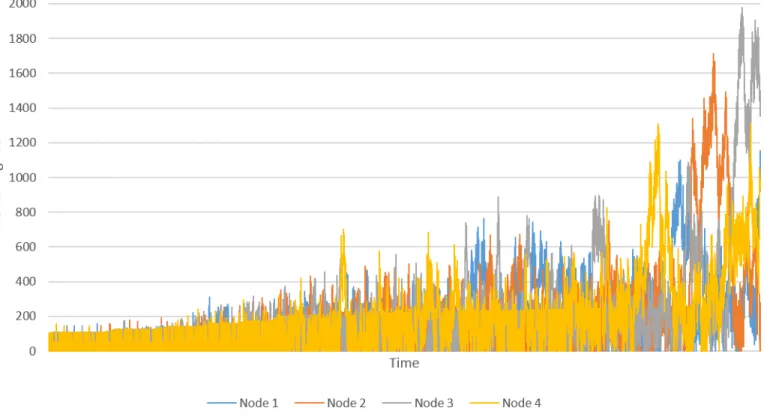Click the 1000 y-axis label
This screenshot has width=767, height=417.
click(x=23, y=178)
